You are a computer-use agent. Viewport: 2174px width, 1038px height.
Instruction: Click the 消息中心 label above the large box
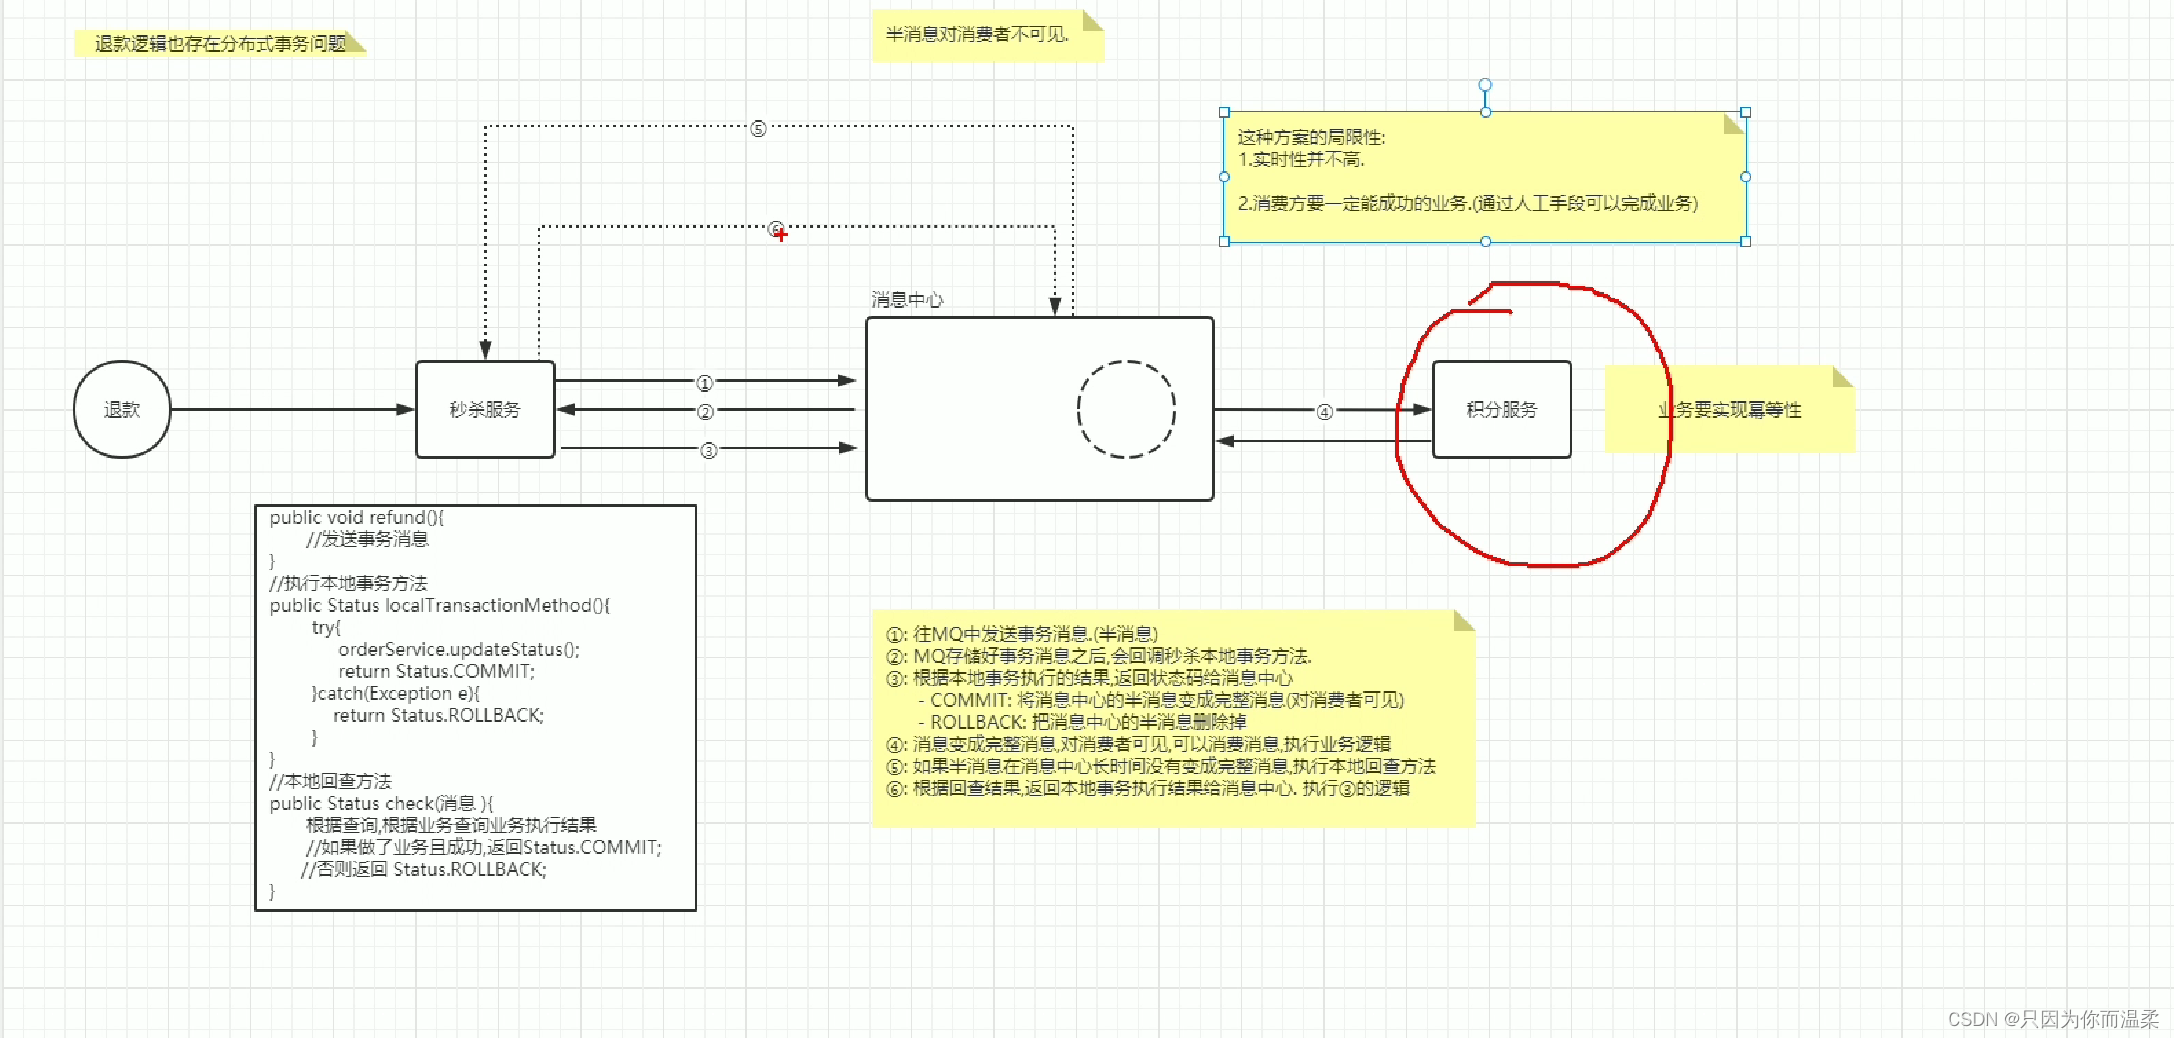point(907,300)
